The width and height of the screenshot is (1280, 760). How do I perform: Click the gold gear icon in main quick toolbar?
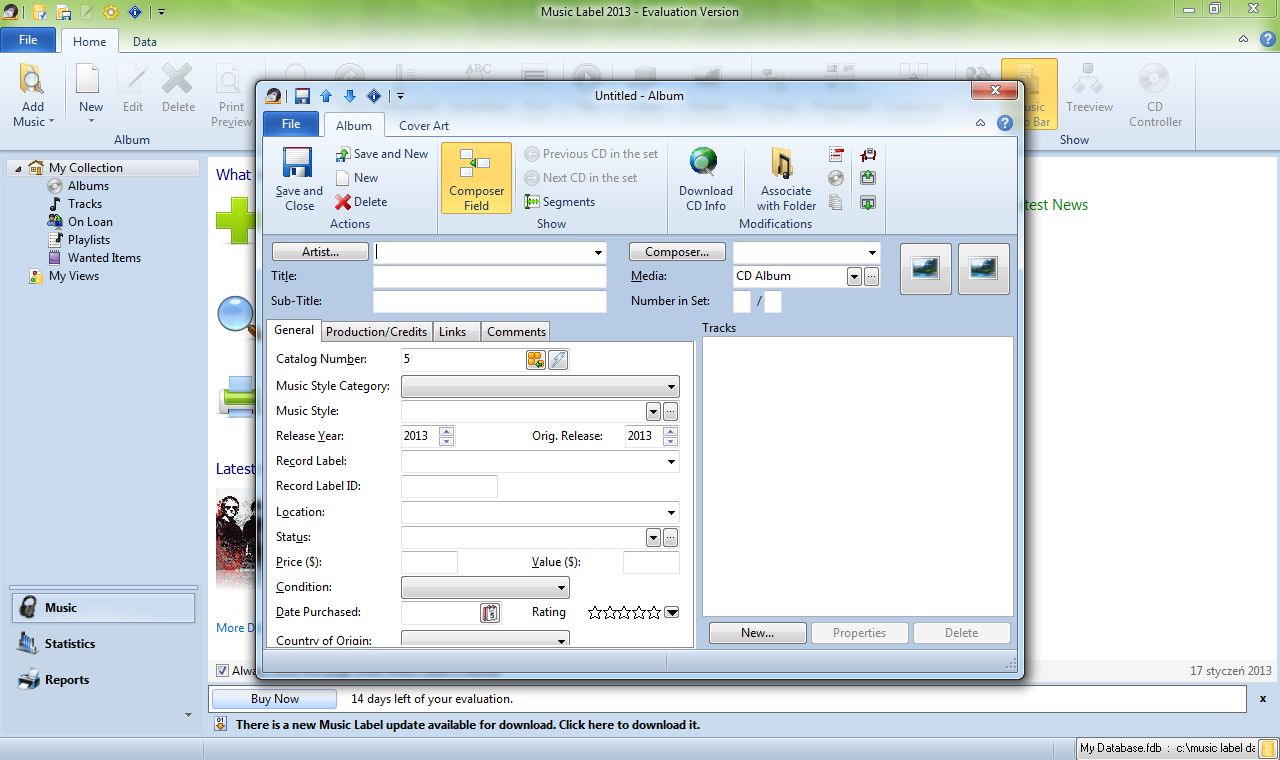coord(111,13)
